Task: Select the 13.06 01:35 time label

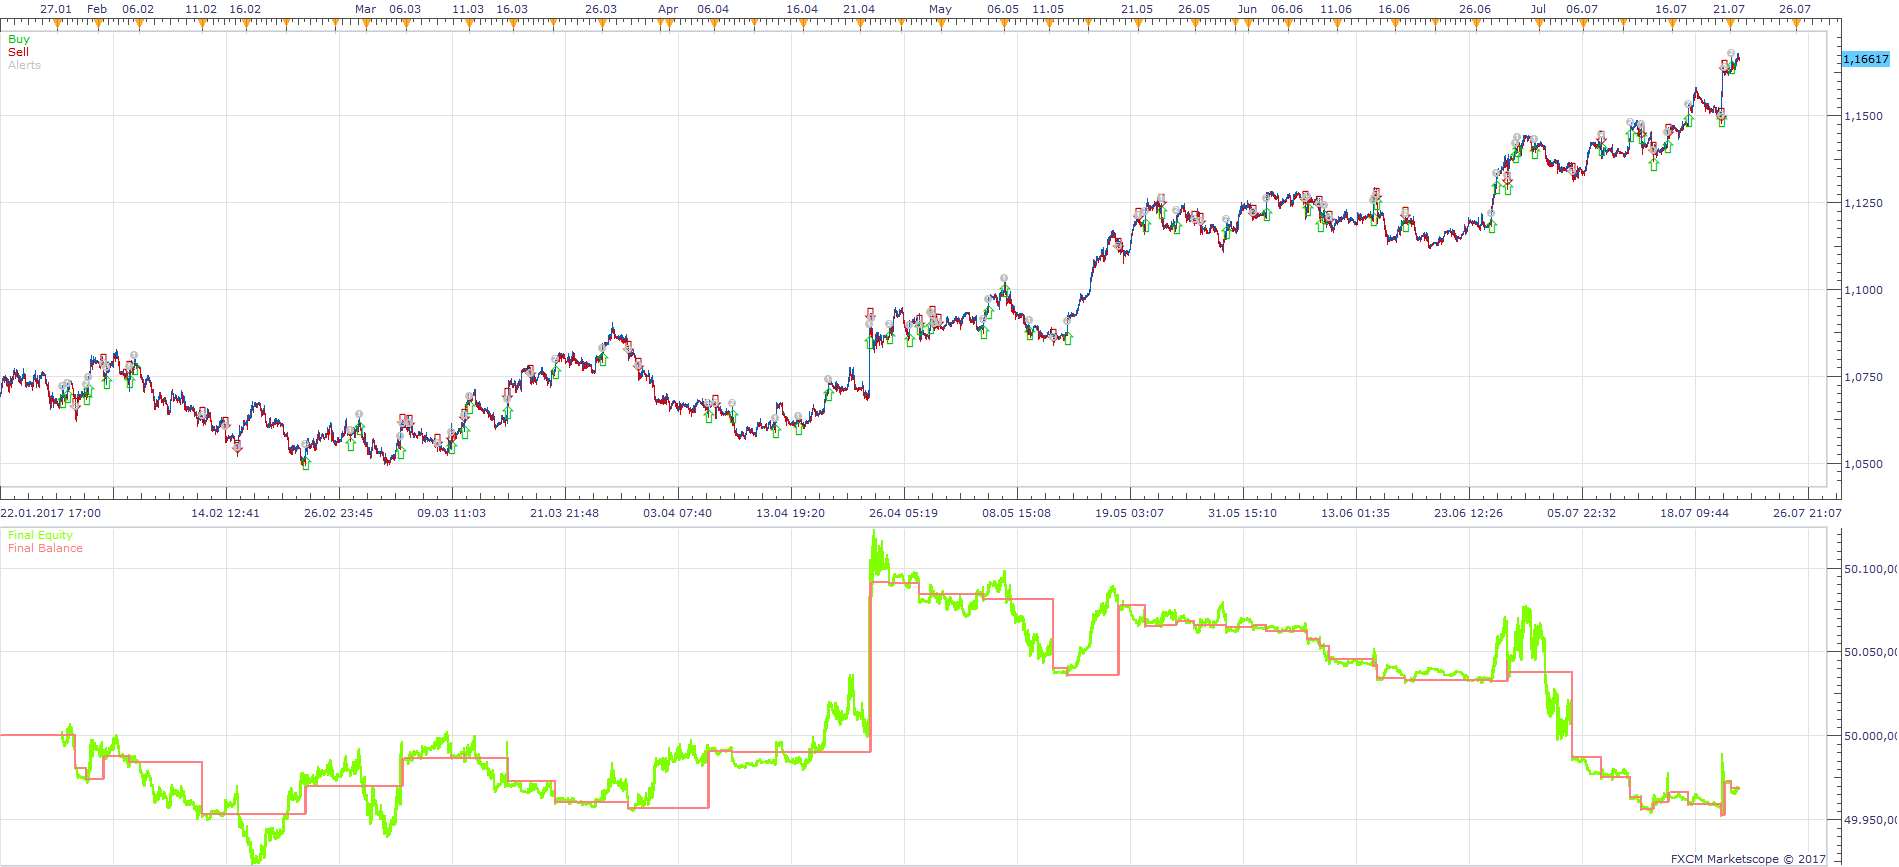Action: pos(1355,513)
